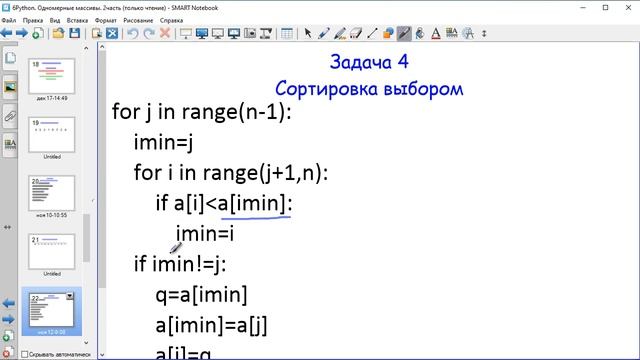This screenshot has width=640, height=360.
Task: Click the 'Сортировка выбором' subtitle text
Action: coord(369,89)
